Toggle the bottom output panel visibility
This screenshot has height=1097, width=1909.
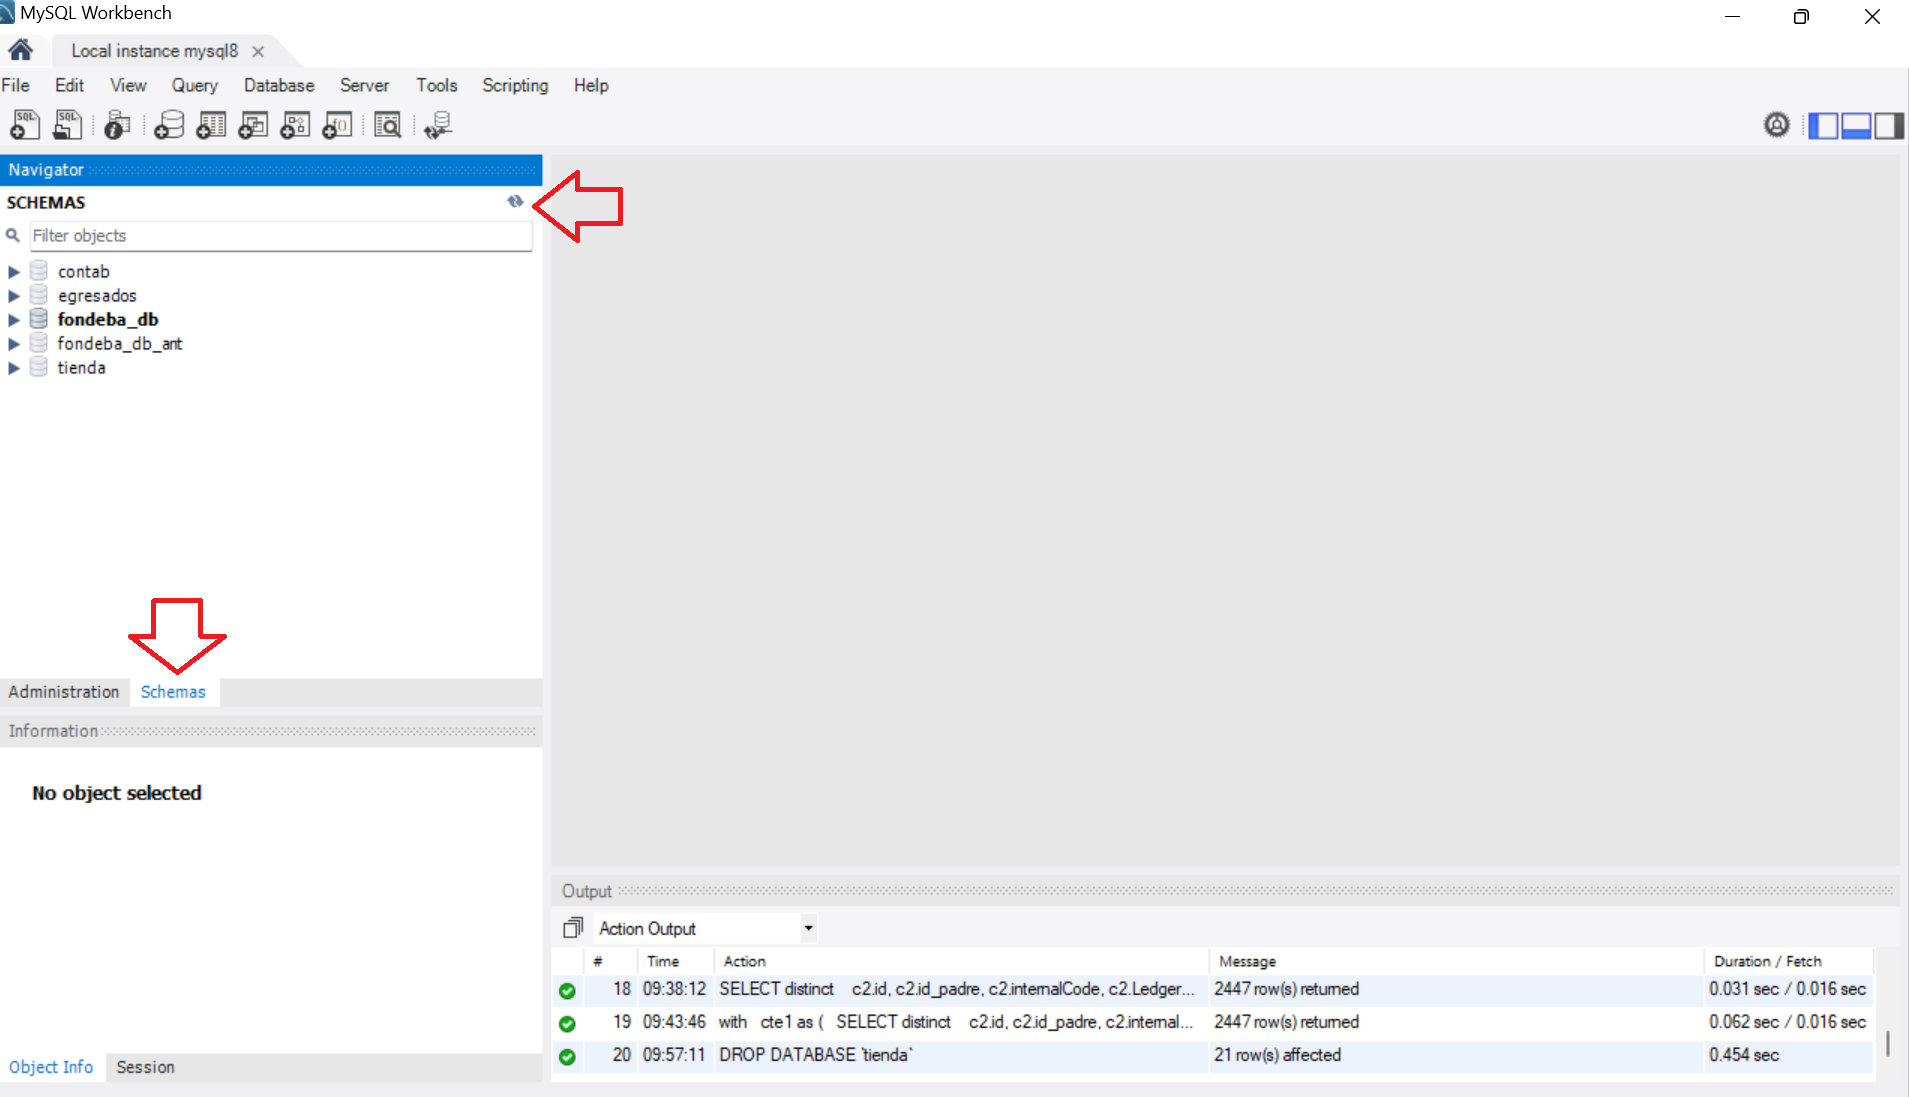[x=1856, y=126]
